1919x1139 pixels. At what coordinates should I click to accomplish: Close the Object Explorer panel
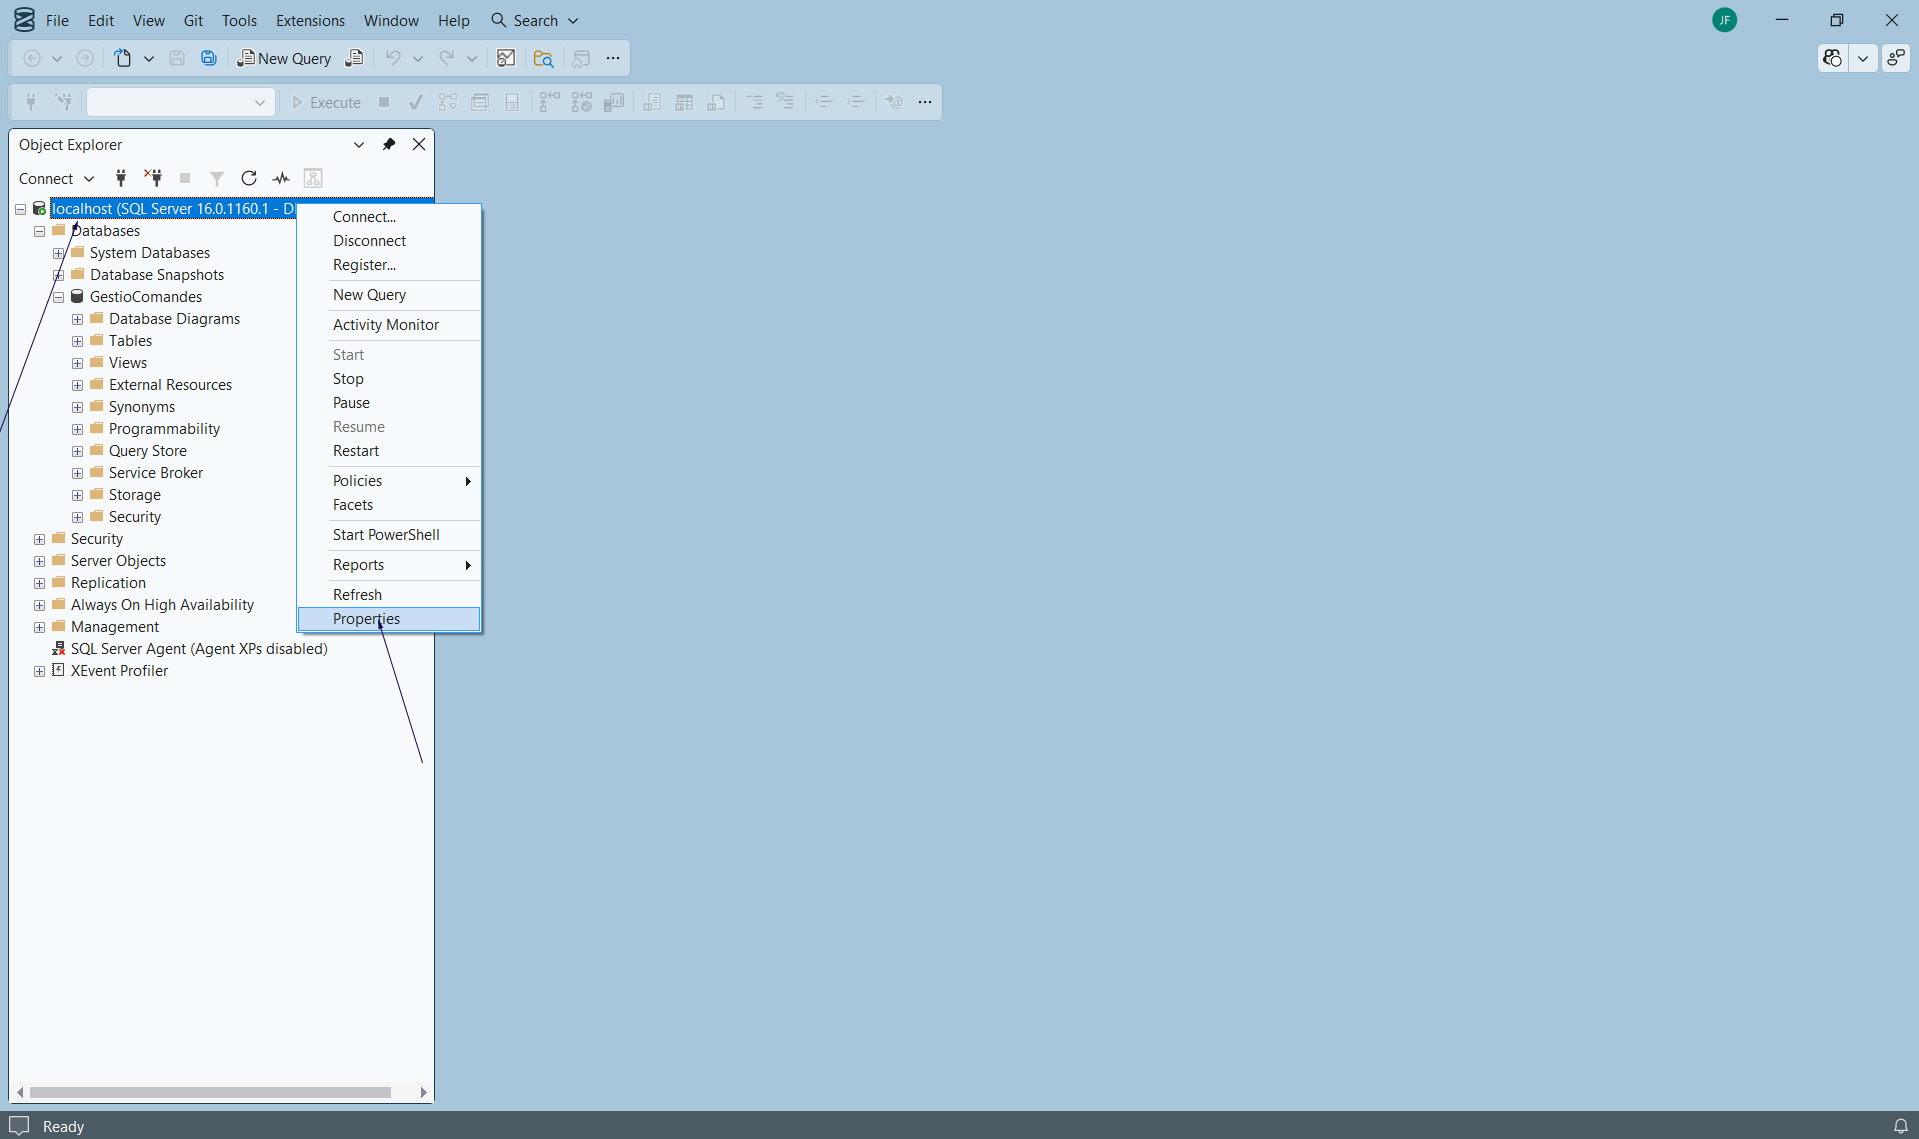point(419,144)
